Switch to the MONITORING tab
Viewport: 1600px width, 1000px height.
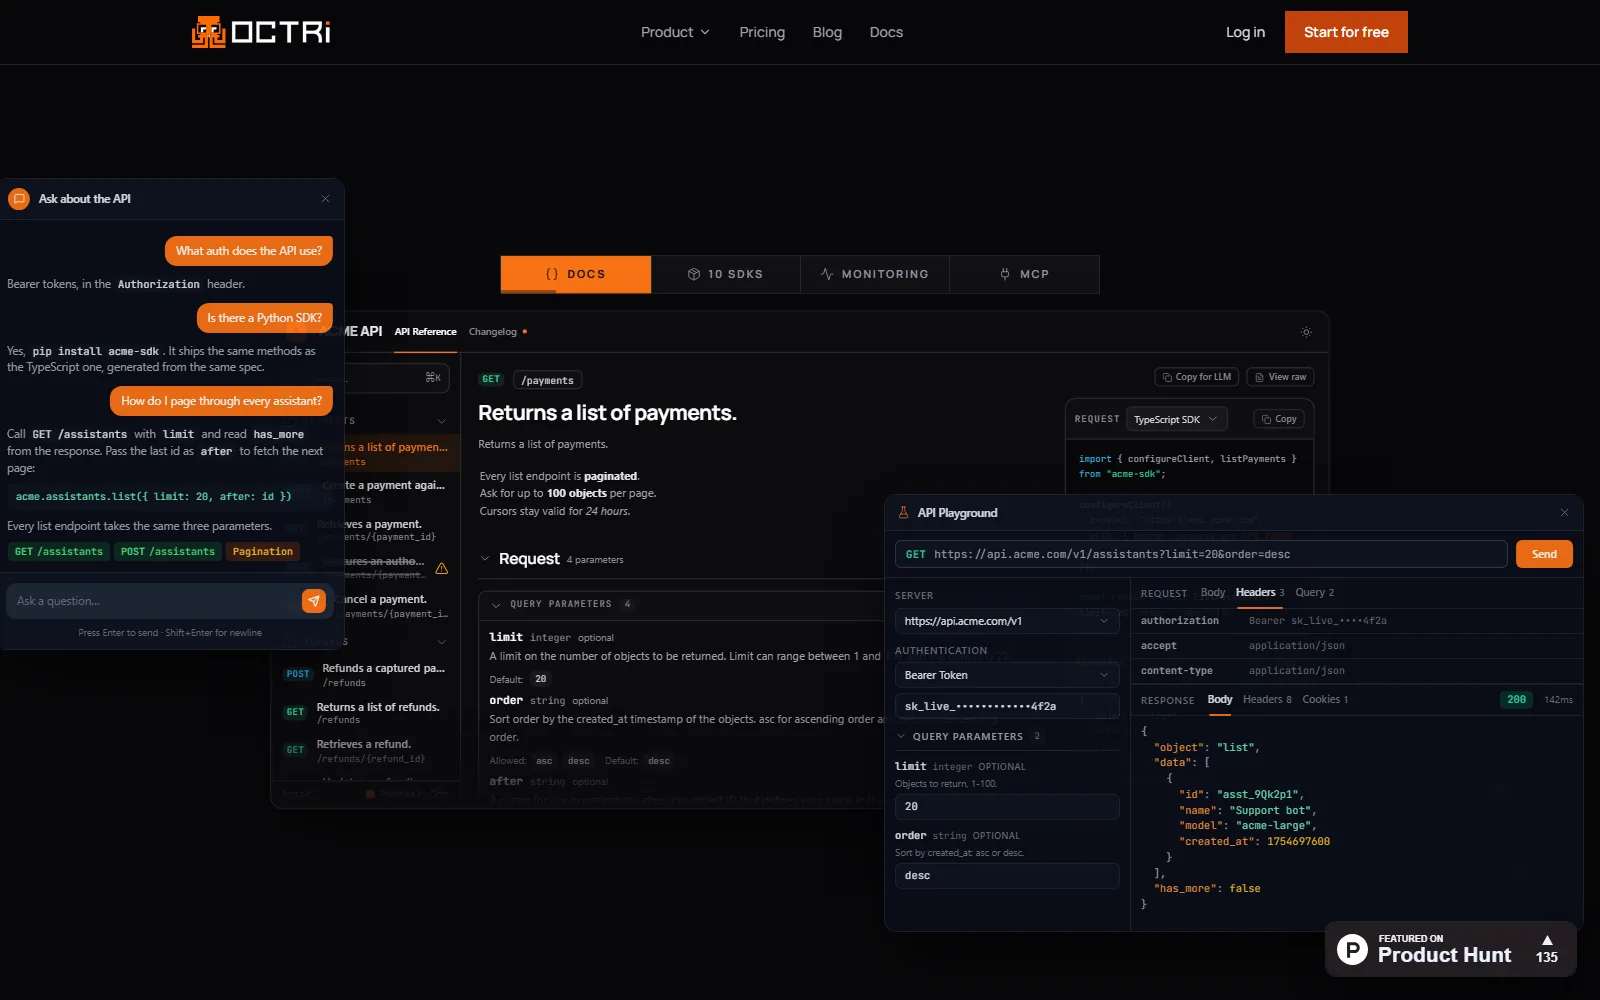(875, 274)
